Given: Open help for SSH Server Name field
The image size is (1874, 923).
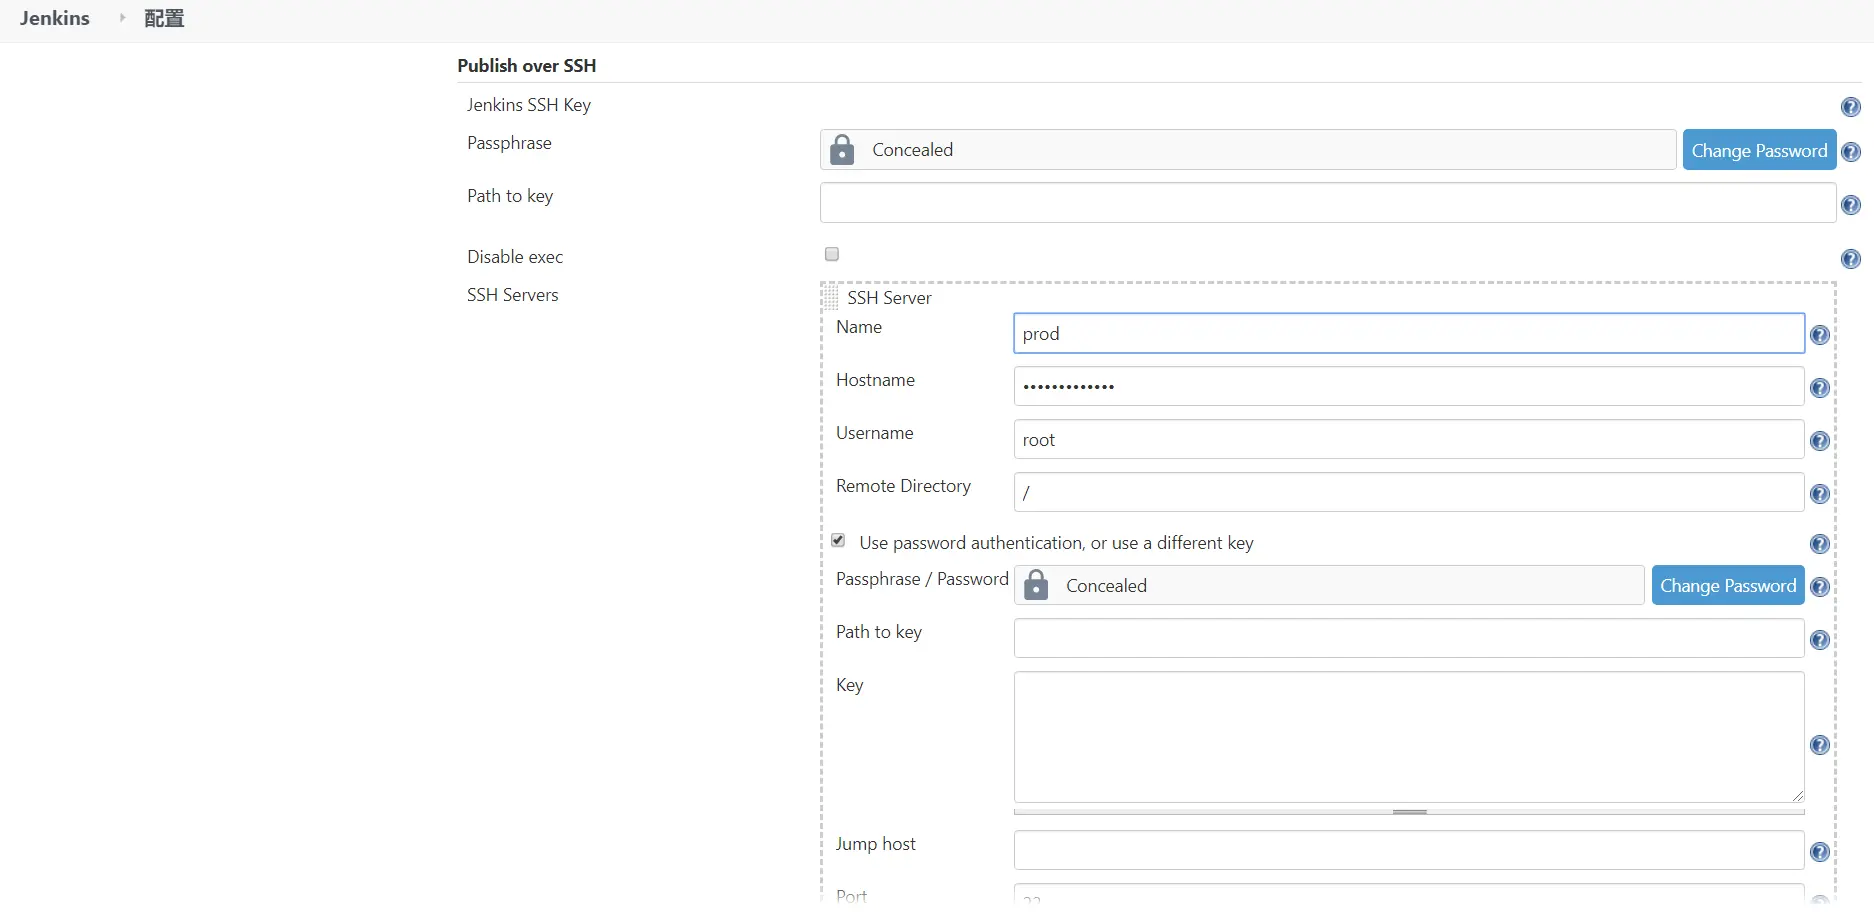Looking at the screenshot, I should pyautogui.click(x=1820, y=335).
